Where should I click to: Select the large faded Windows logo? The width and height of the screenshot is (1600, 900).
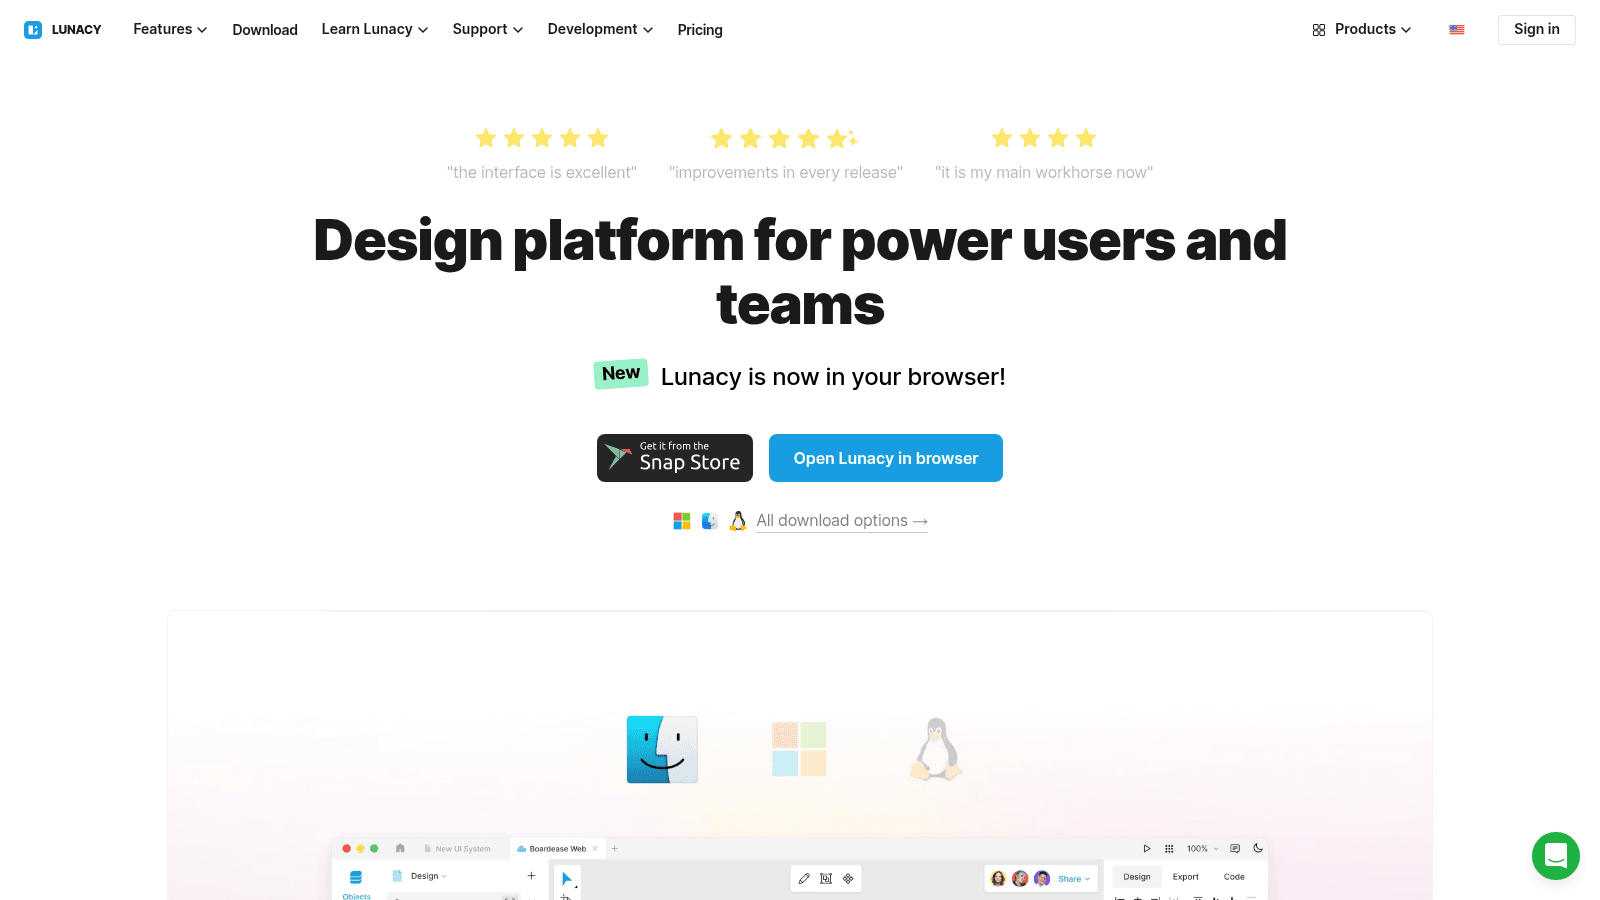point(799,749)
